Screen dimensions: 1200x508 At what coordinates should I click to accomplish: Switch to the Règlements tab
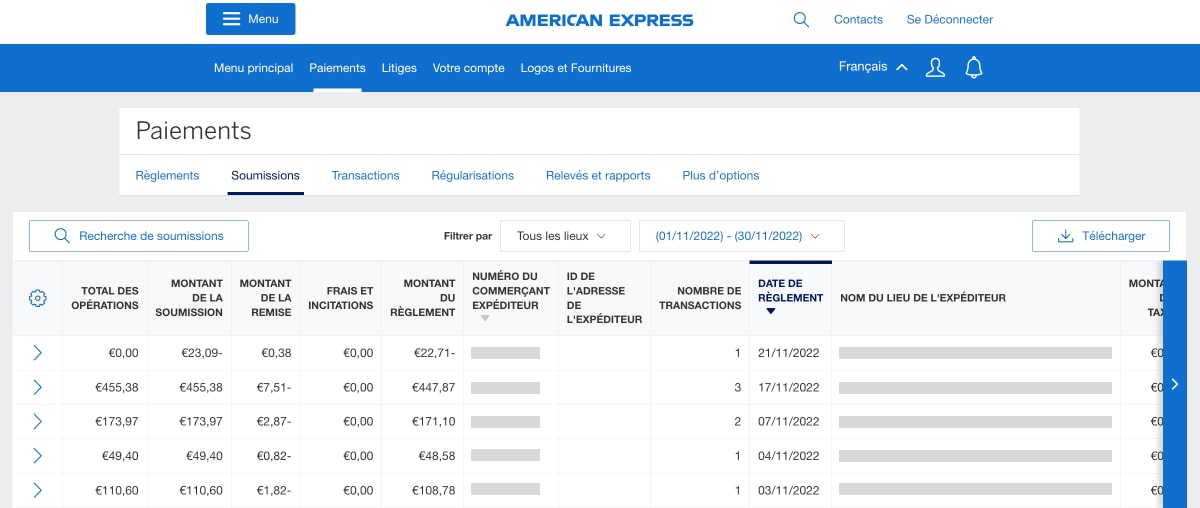pos(167,175)
